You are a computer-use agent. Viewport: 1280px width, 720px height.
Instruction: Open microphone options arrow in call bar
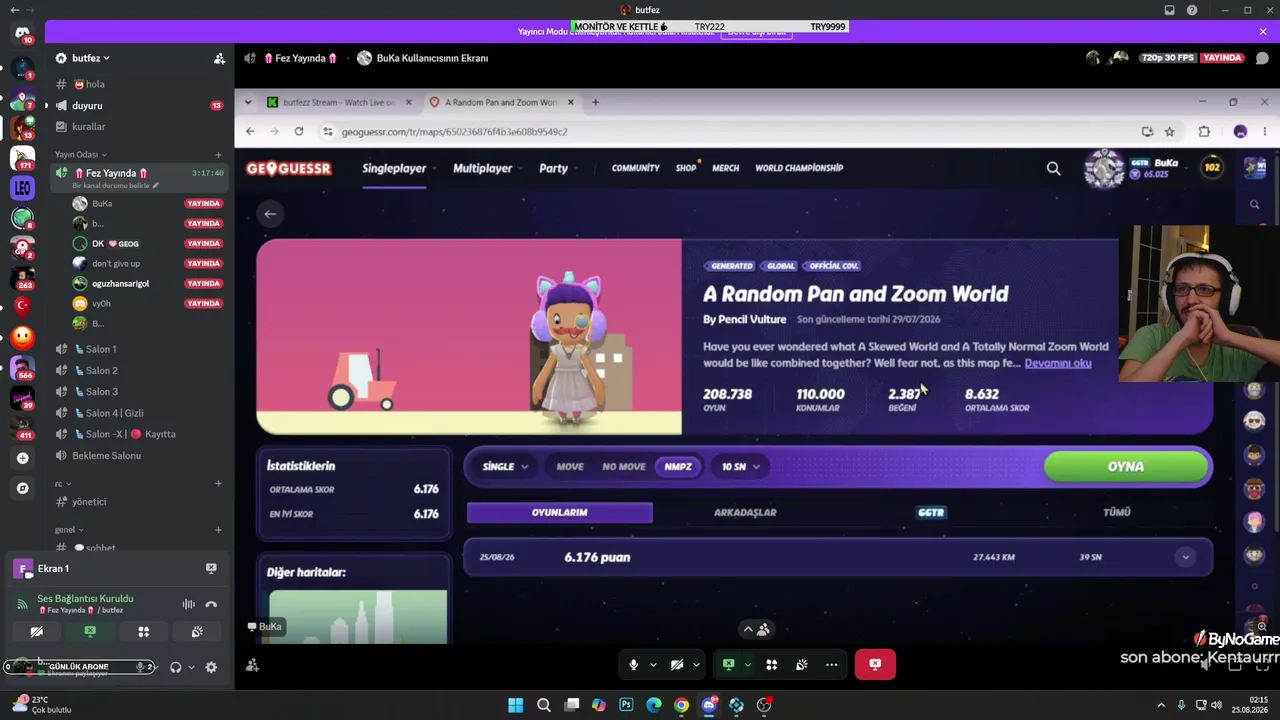pyautogui.click(x=653, y=664)
